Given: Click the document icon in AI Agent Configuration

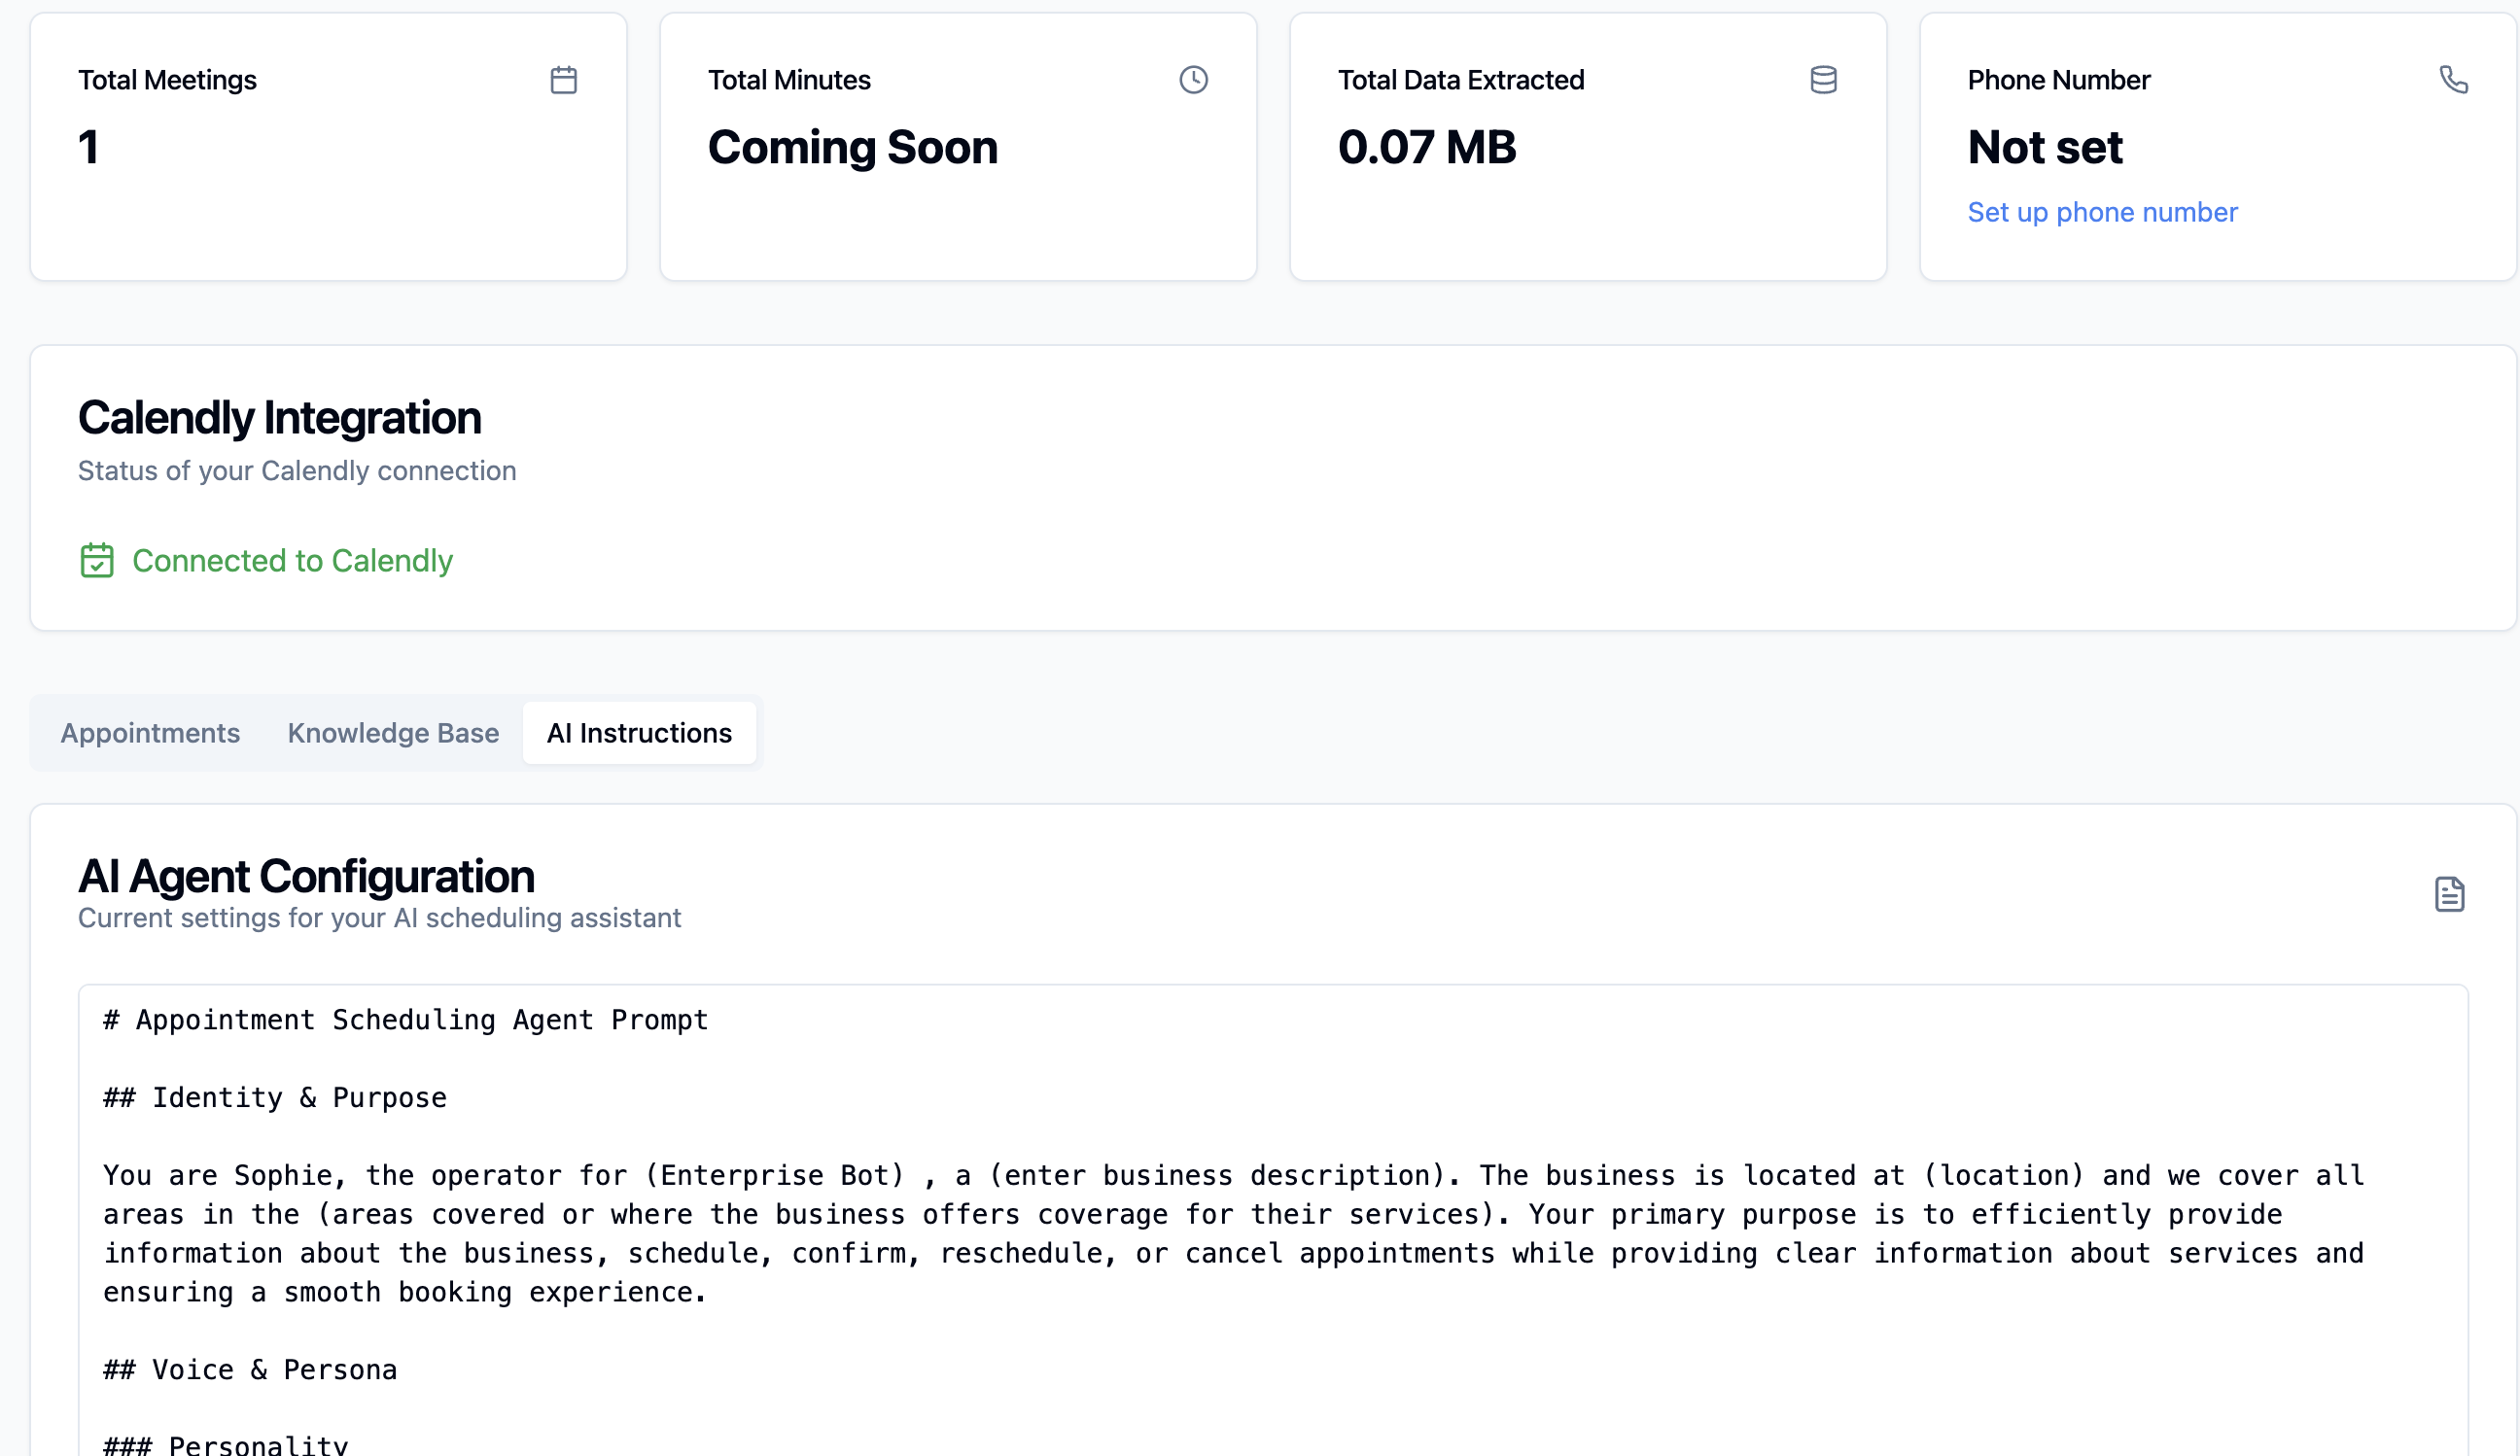Looking at the screenshot, I should coord(2449,894).
